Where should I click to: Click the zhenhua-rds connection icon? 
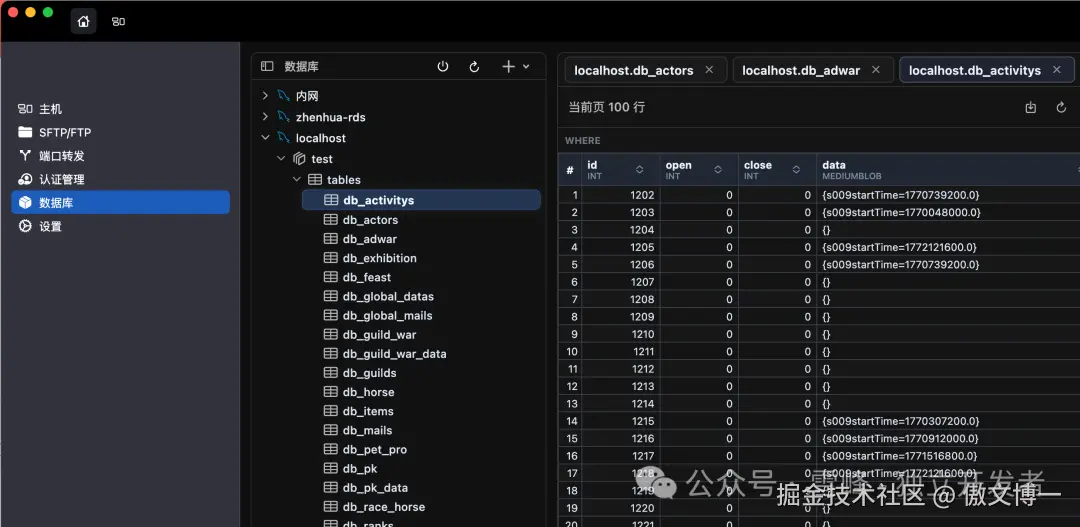283,117
